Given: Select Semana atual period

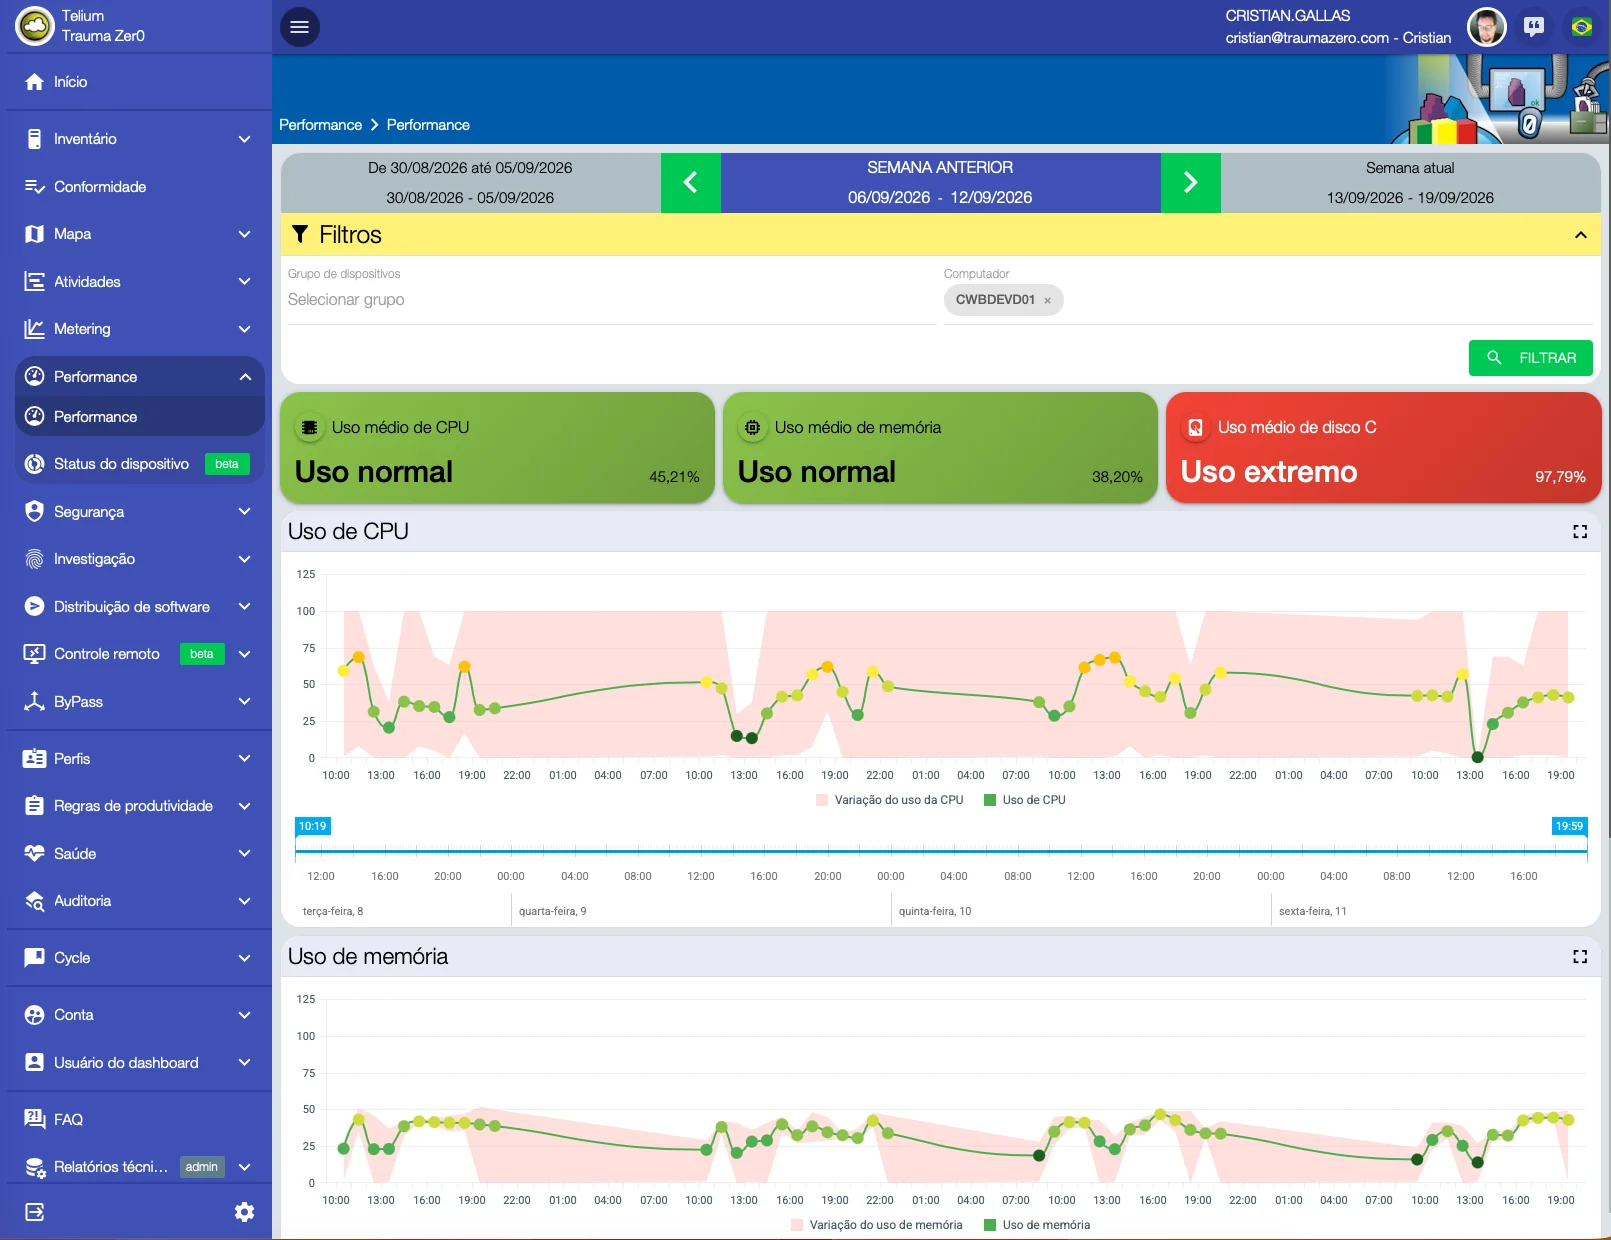Looking at the screenshot, I should pyautogui.click(x=1410, y=183).
